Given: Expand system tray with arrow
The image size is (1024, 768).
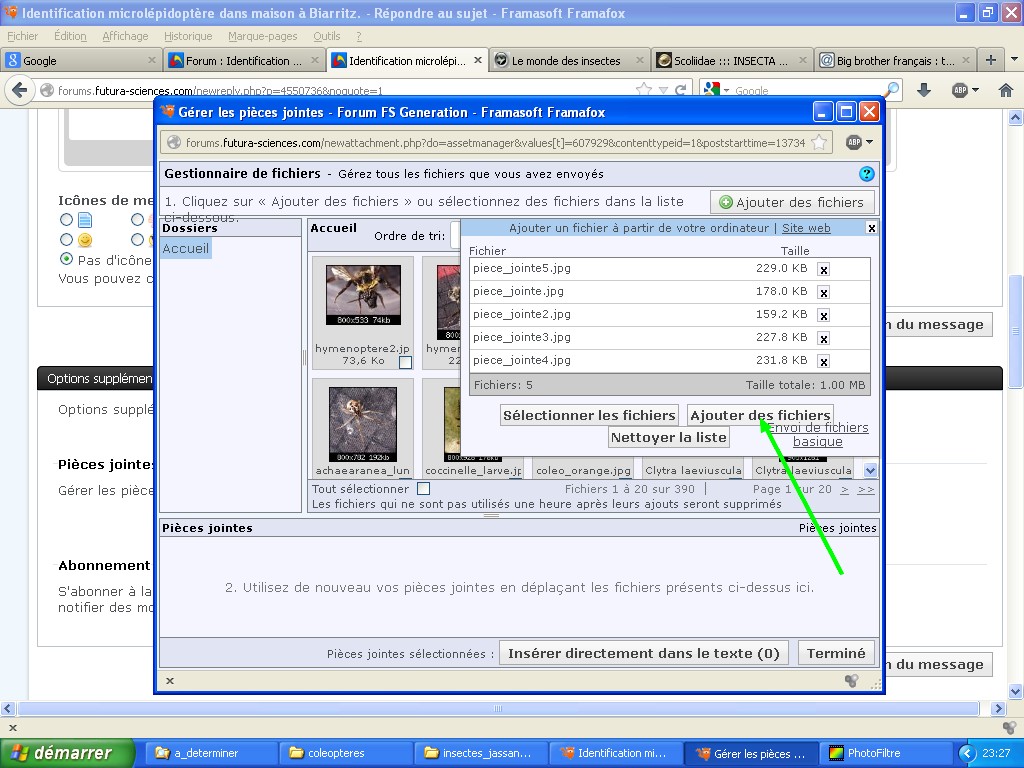Looking at the screenshot, I should pos(967,753).
